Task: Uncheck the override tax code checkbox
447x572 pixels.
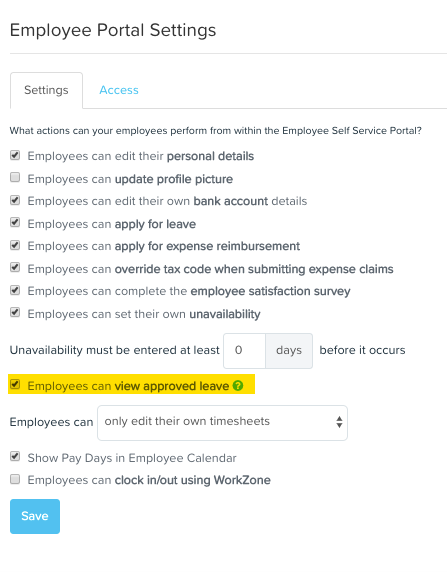Action: 15,268
